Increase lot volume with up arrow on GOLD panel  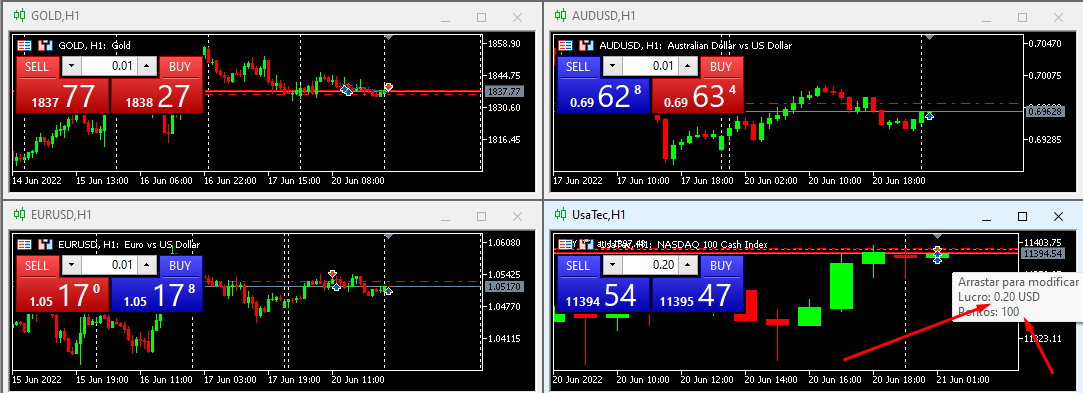coord(147,66)
